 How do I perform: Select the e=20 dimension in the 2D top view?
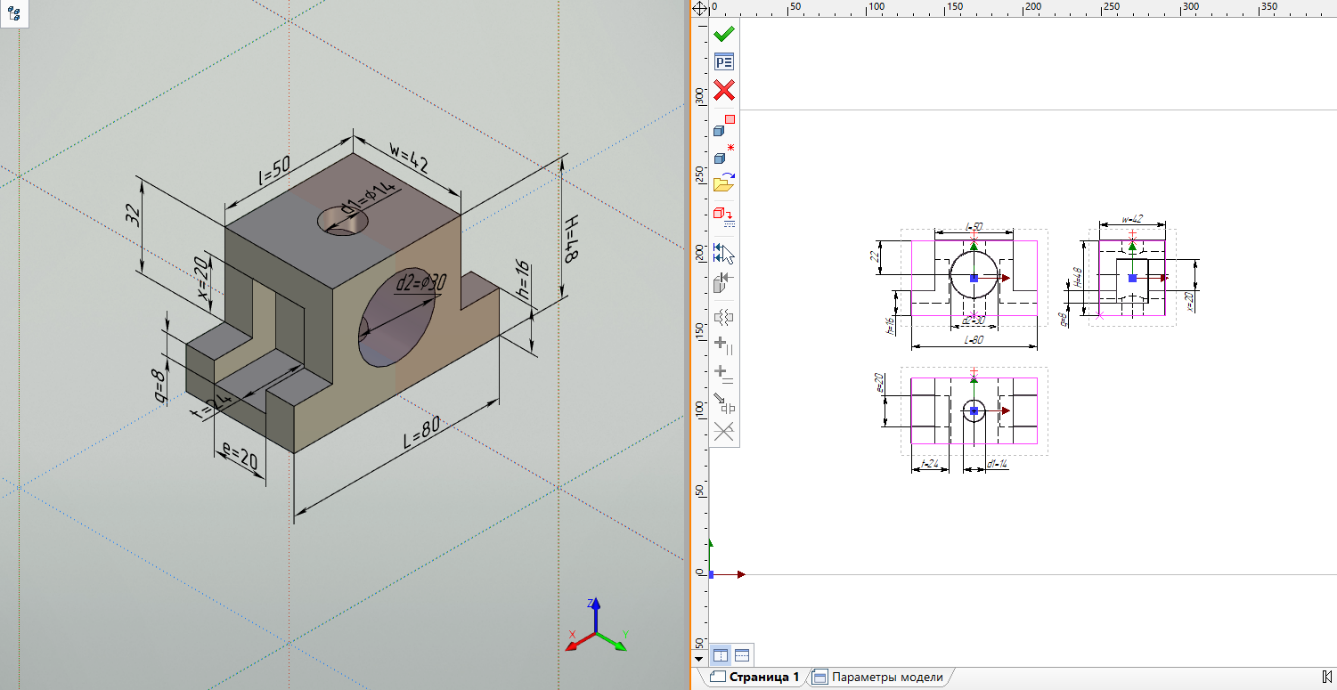(879, 382)
